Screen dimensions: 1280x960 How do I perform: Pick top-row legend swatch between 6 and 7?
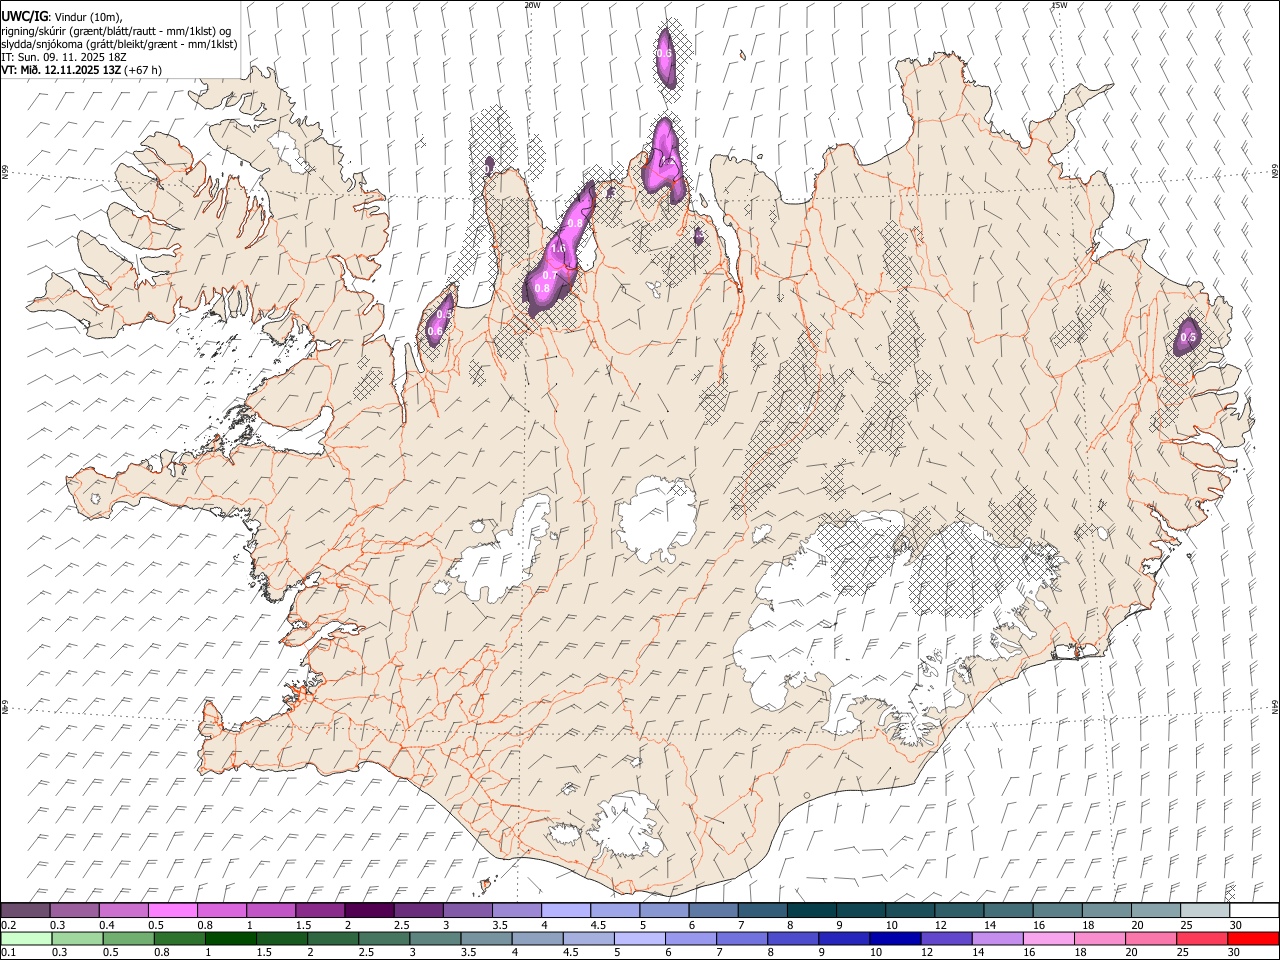(x=712, y=911)
